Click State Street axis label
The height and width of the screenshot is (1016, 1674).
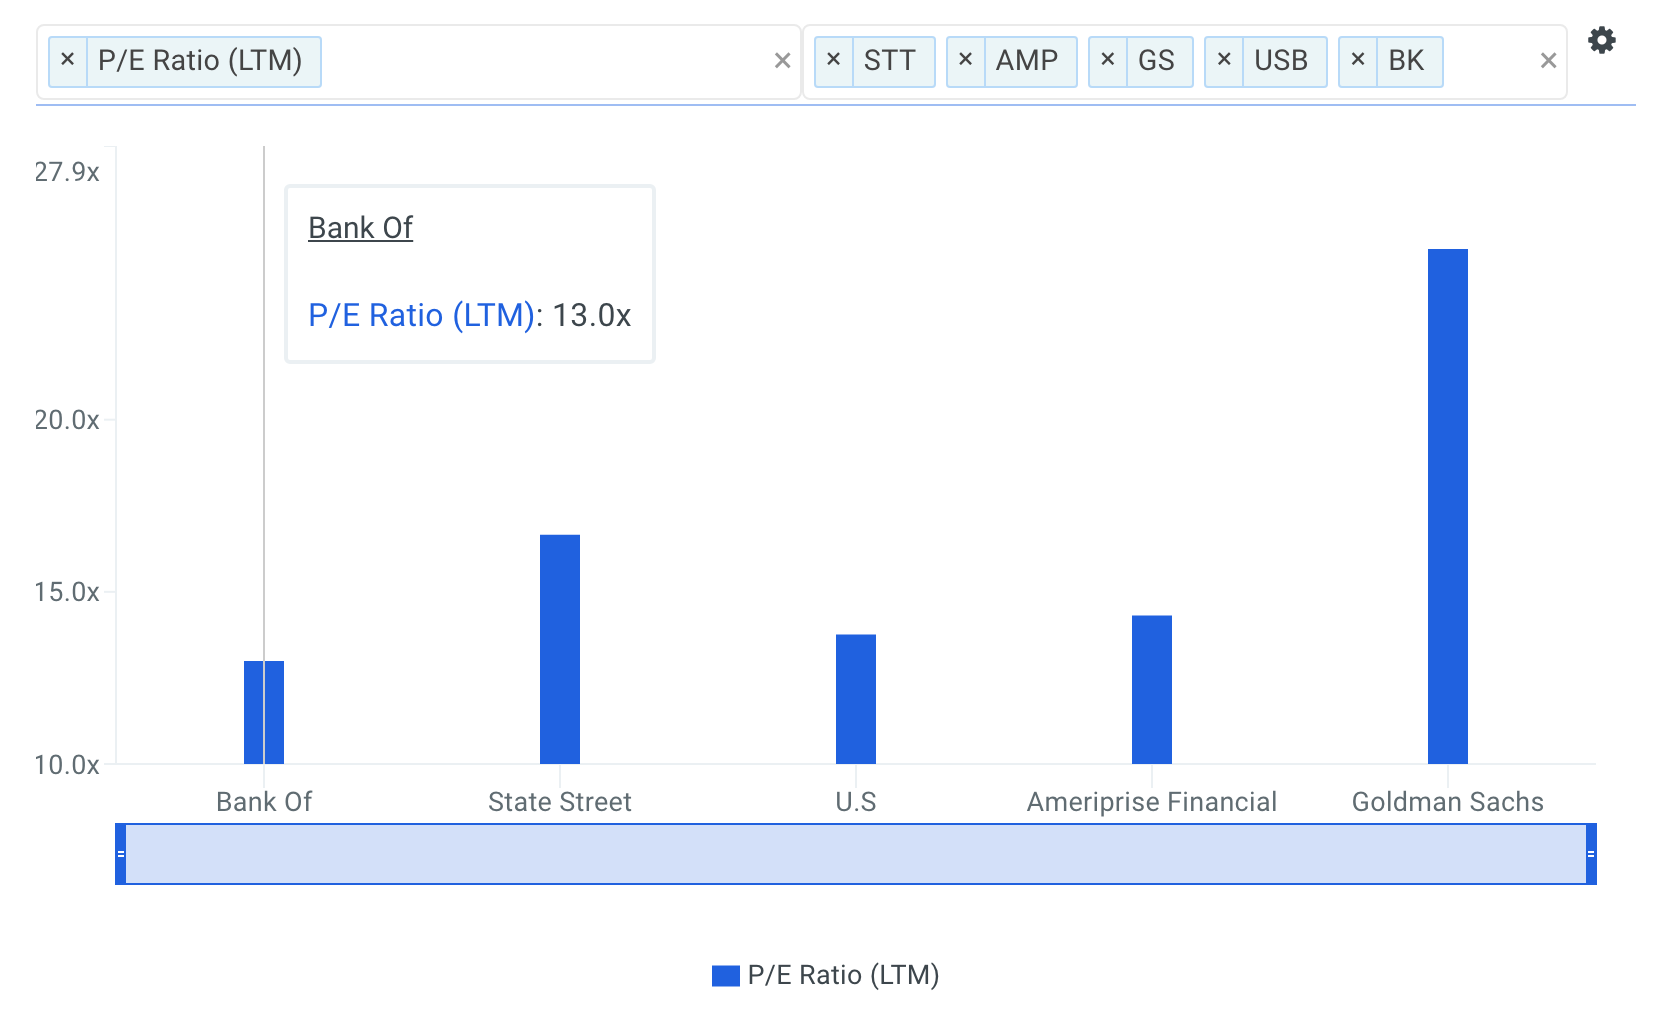(x=560, y=802)
